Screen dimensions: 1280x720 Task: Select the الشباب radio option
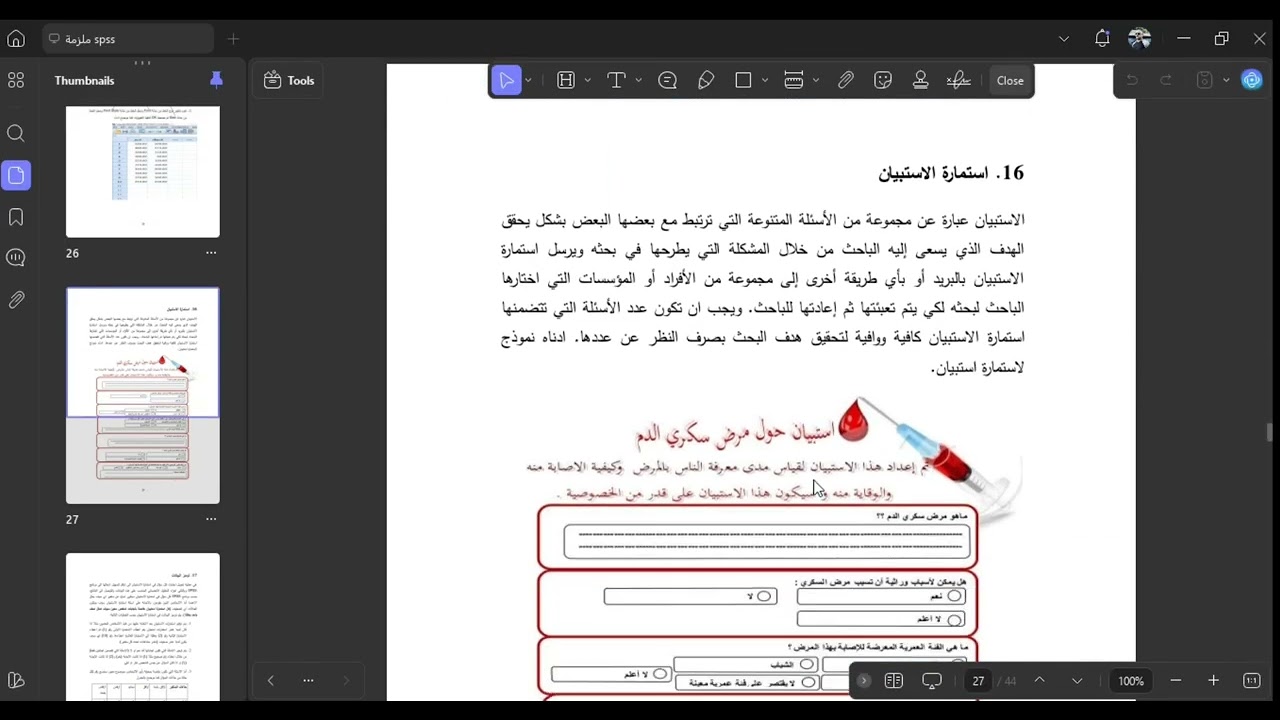click(806, 664)
